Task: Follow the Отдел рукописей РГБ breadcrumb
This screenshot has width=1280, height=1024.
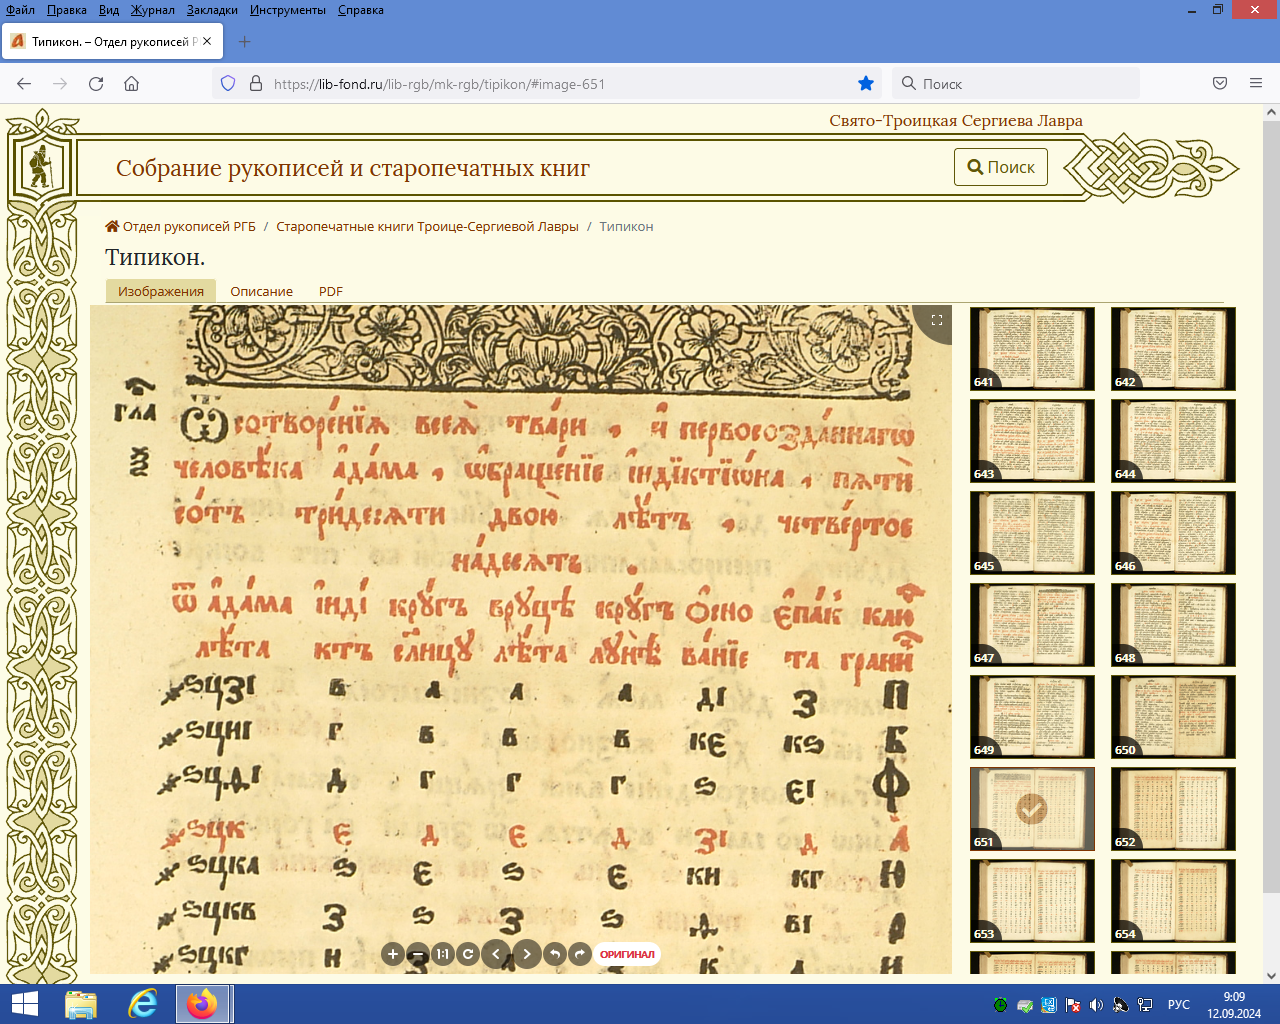Action: pos(180,227)
